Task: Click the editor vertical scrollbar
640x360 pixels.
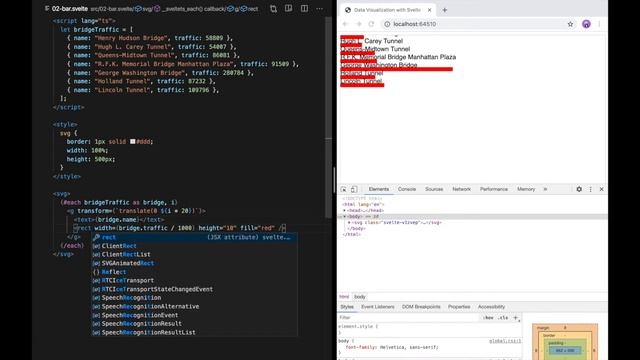Action: click(329, 118)
